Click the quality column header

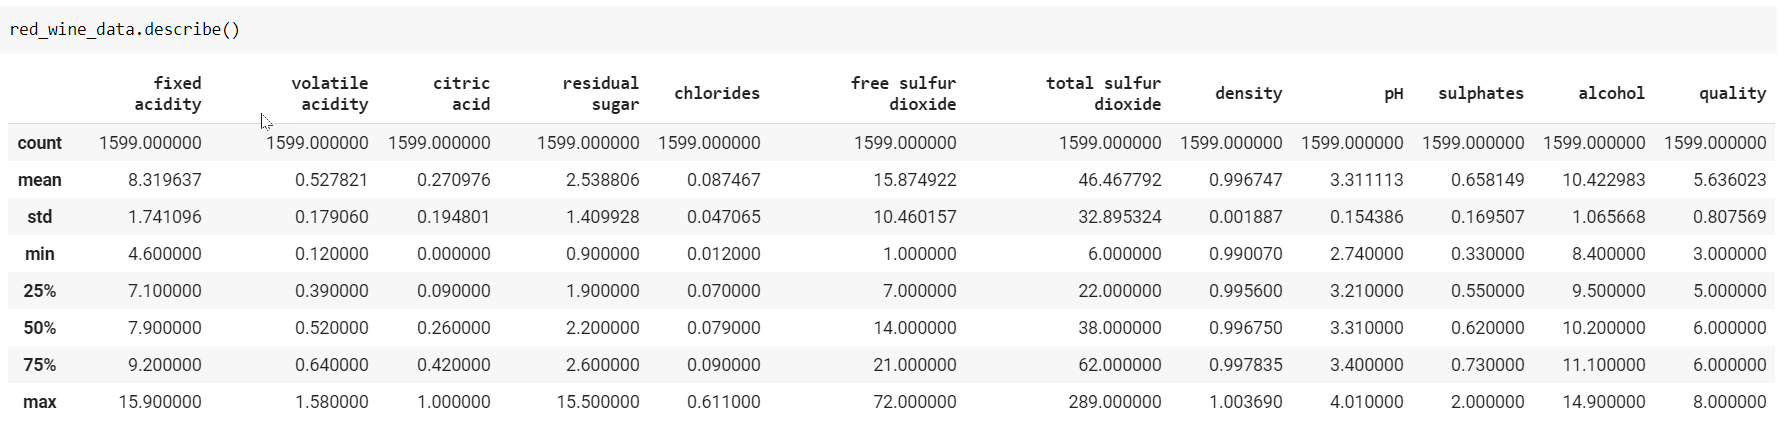click(x=1732, y=93)
